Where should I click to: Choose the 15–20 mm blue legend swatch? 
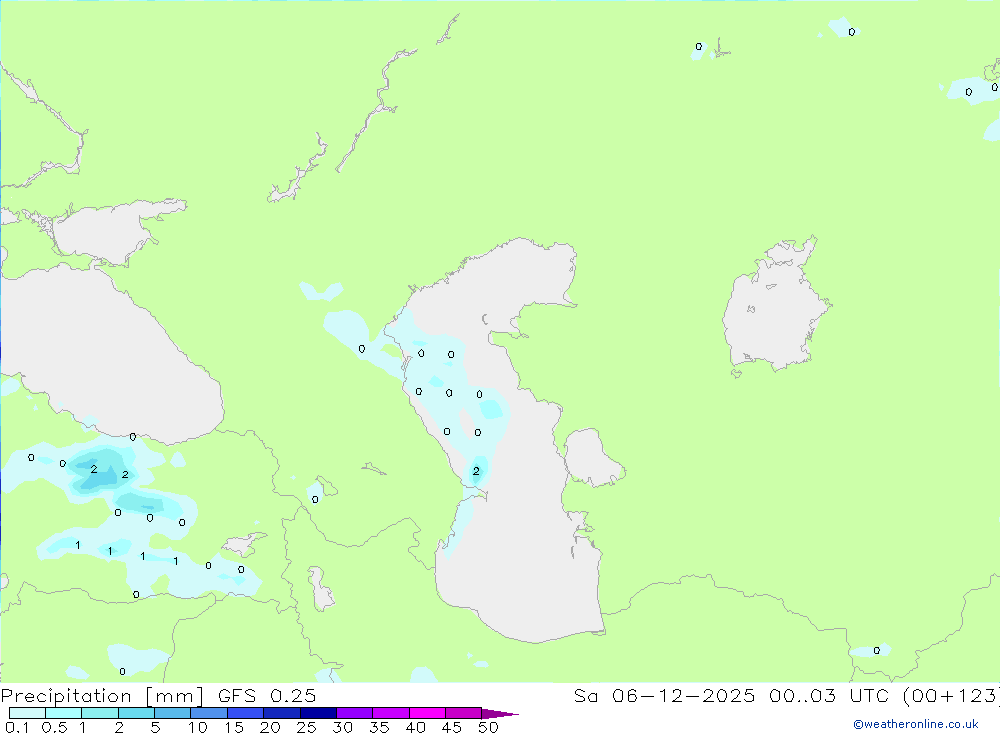[245, 713]
